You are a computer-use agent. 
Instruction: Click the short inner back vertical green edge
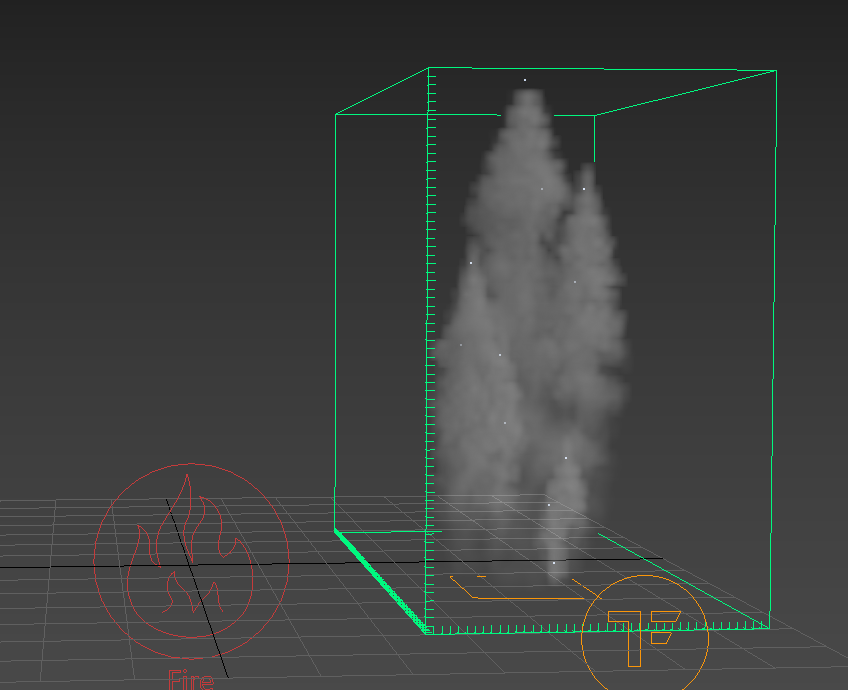[595, 138]
